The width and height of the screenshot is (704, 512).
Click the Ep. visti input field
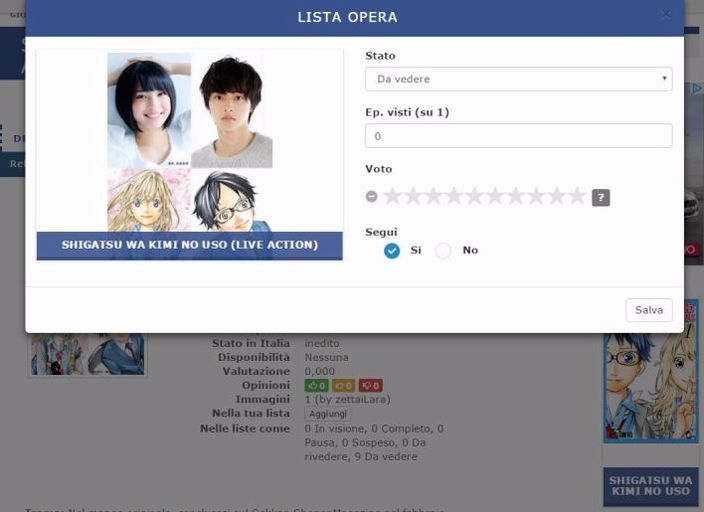click(519, 136)
